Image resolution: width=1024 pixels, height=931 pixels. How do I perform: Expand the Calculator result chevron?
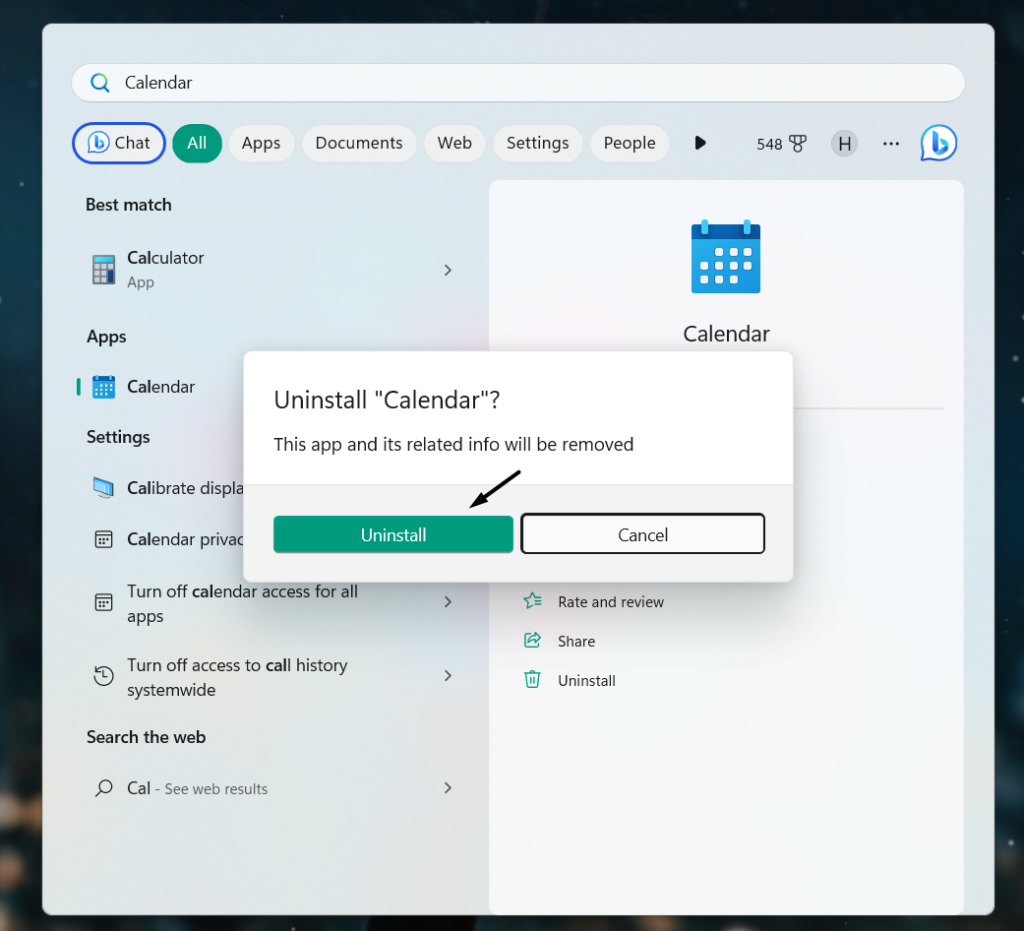(x=448, y=270)
